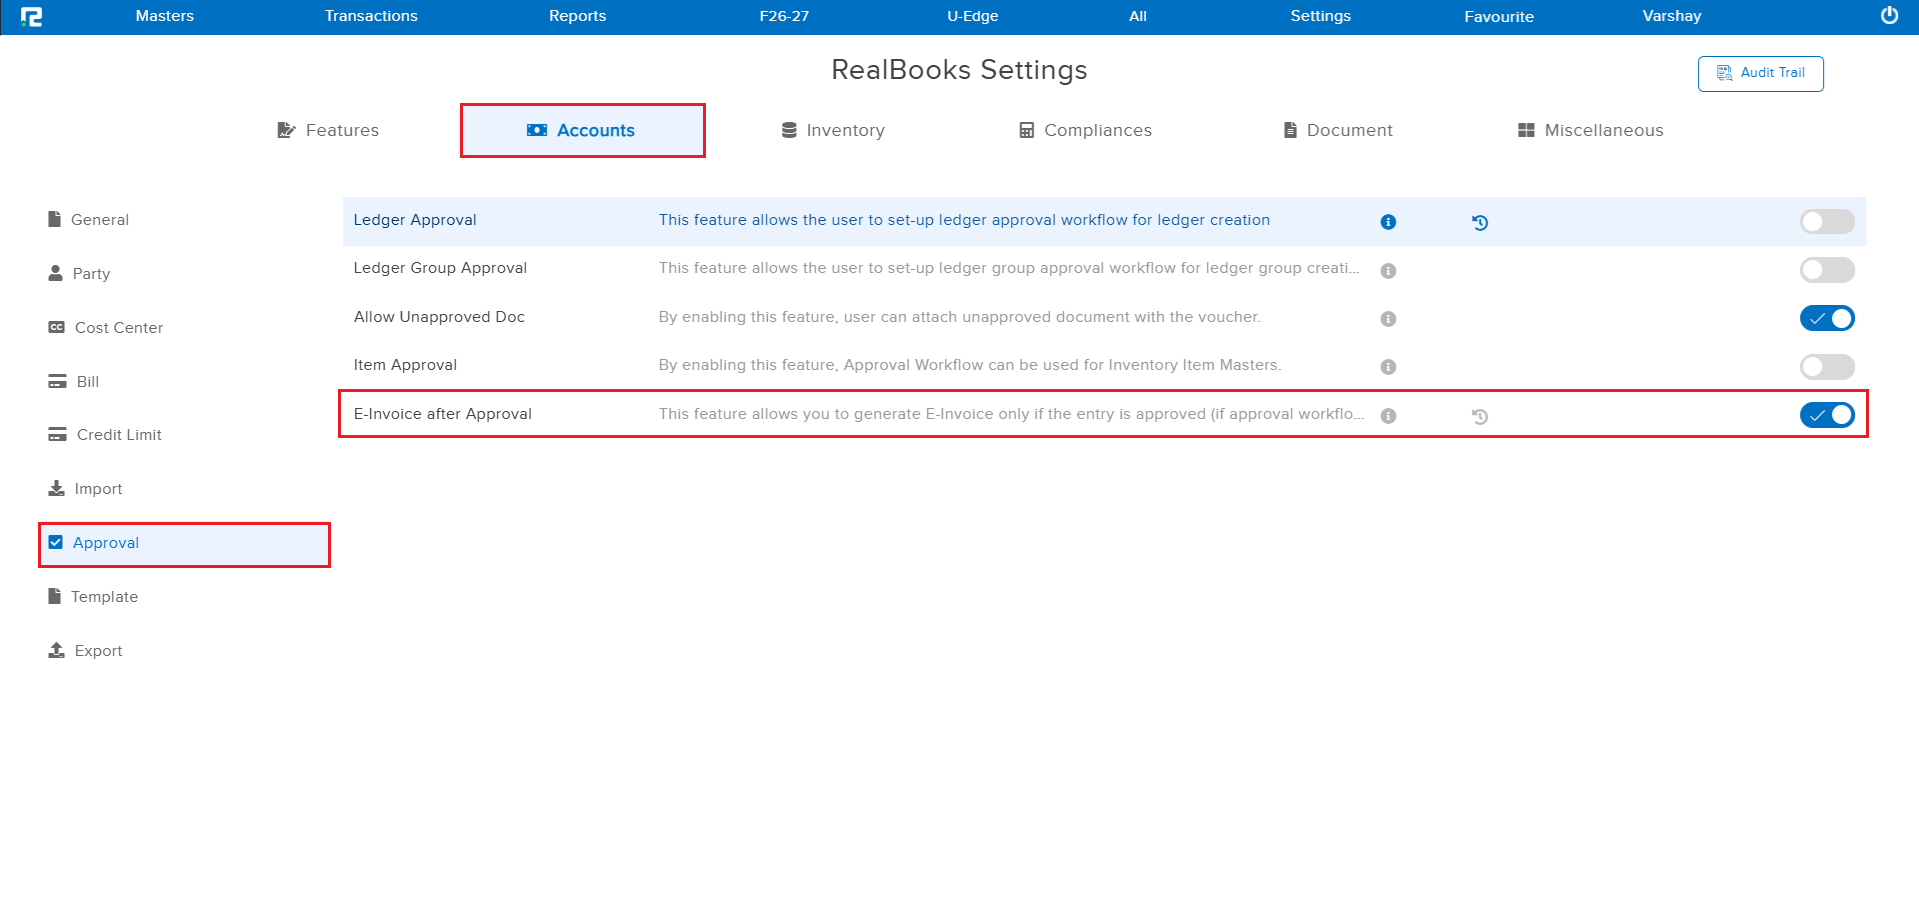Open the U-Edge menu
1919x907 pixels.
pos(972,16)
